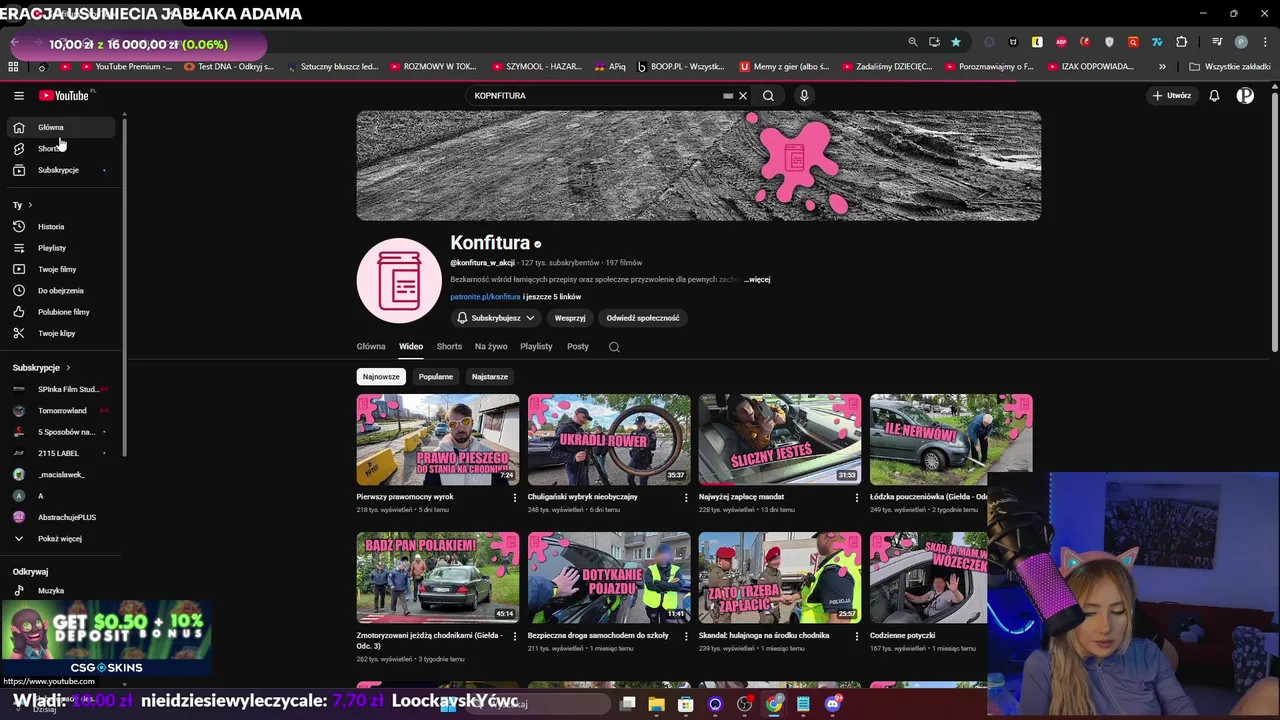
Task: Click the Konfitura channel avatar
Action: click(399, 281)
